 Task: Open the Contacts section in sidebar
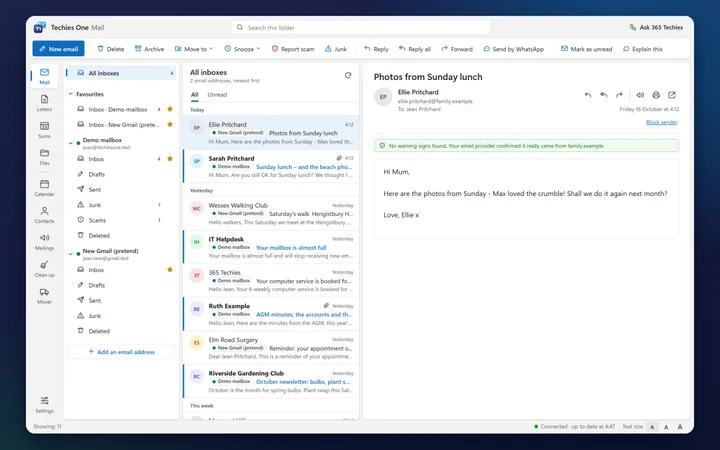[x=44, y=215]
